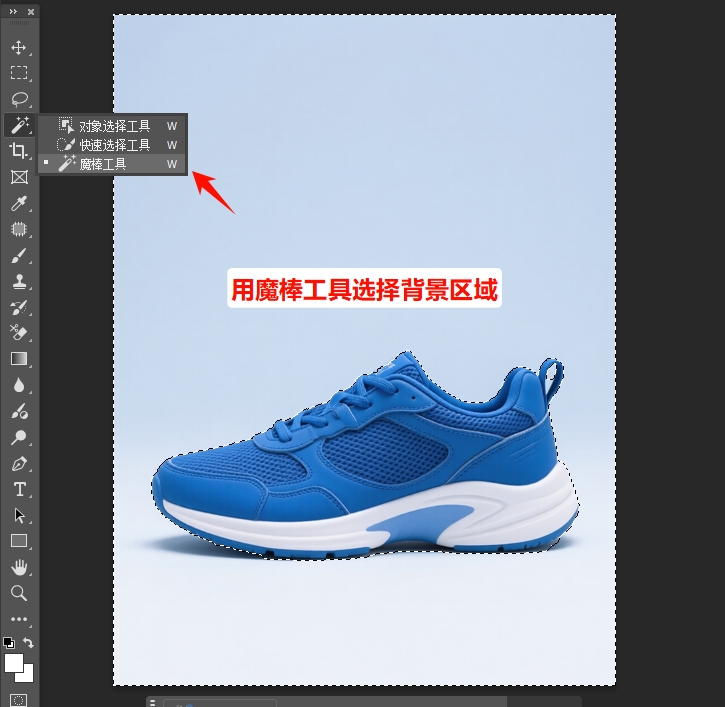This screenshot has width=725, height=707.
Task: Select the Path Selection arrow tool
Action: tap(19, 515)
